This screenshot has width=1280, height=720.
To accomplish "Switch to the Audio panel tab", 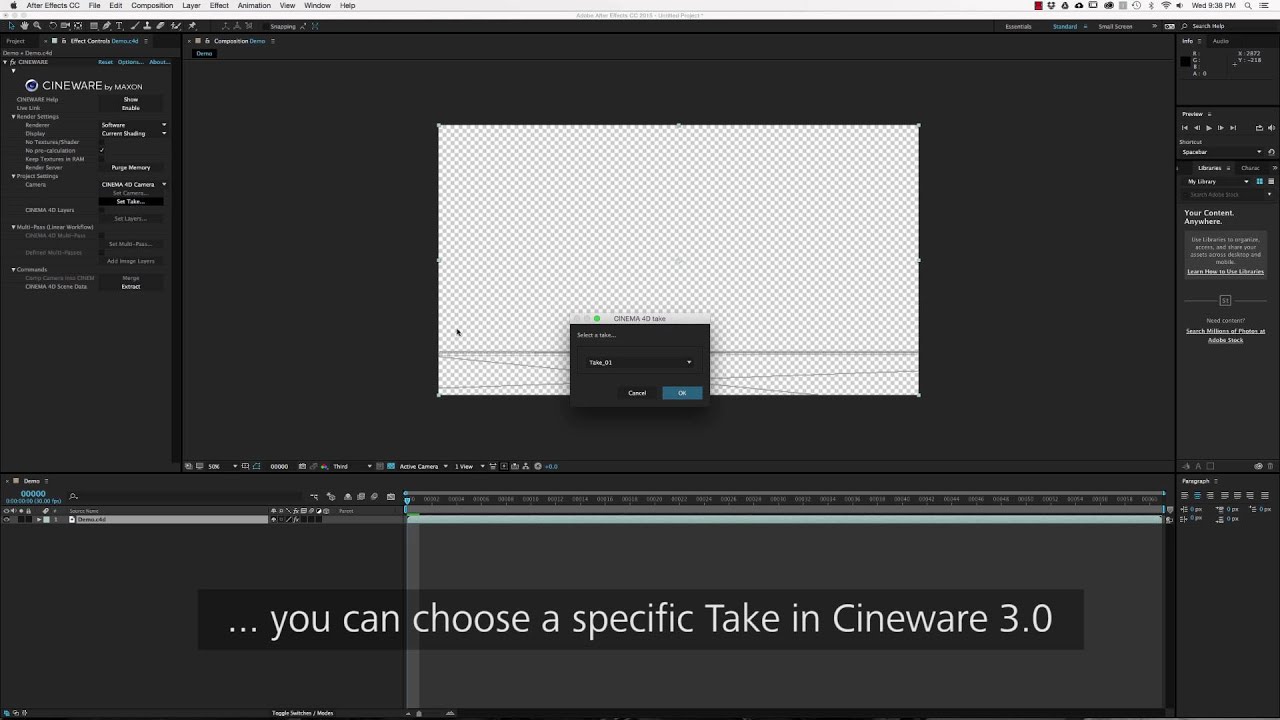I will (x=1221, y=41).
